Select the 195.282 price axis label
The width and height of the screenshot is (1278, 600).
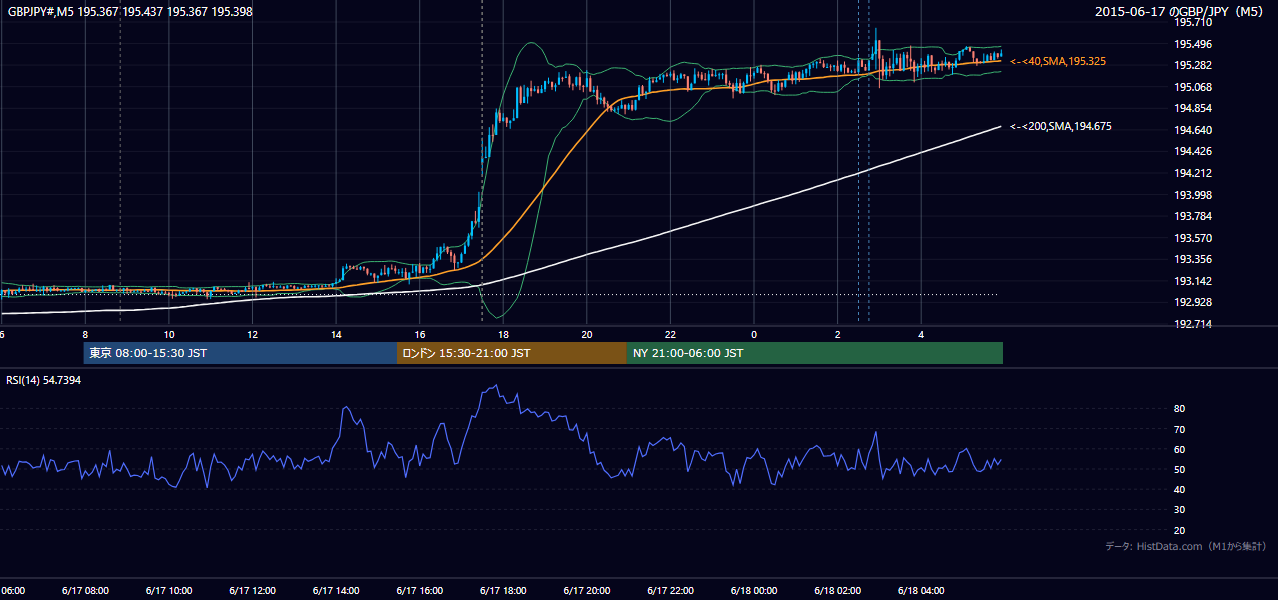[1193, 65]
